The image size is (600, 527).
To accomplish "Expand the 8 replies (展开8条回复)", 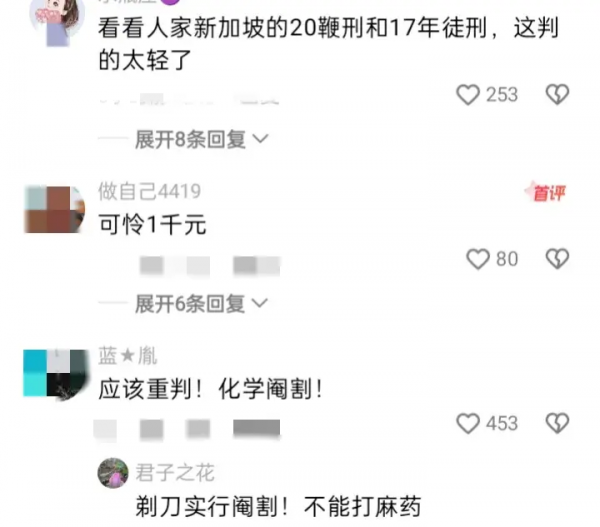I will [190, 139].
